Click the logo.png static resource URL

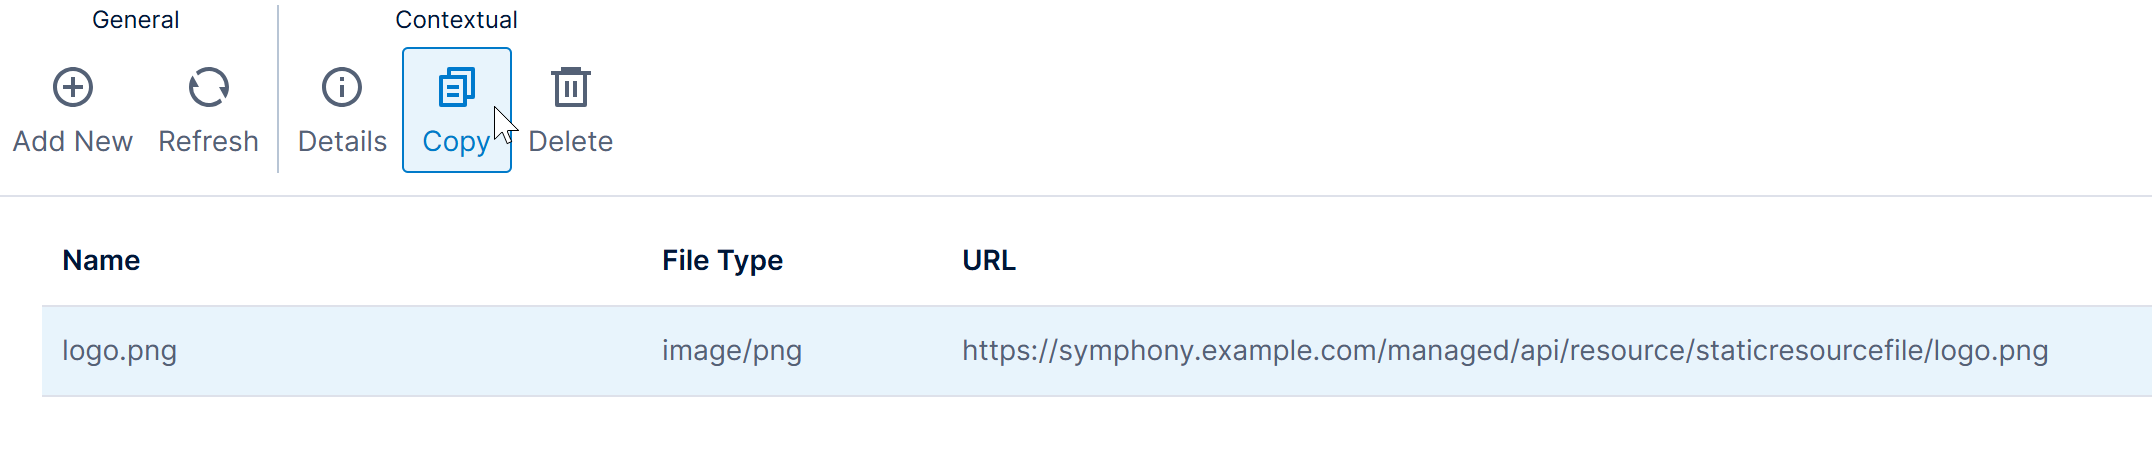coord(1505,351)
